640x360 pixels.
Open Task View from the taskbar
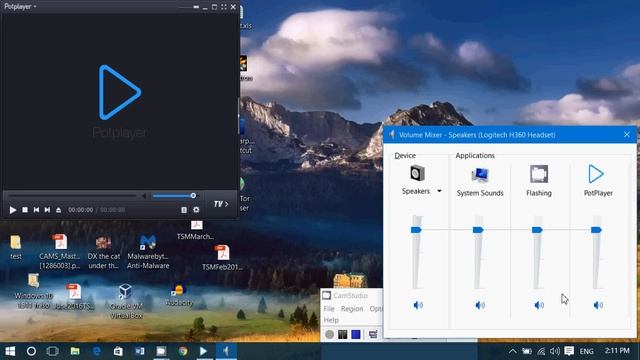coord(53,351)
